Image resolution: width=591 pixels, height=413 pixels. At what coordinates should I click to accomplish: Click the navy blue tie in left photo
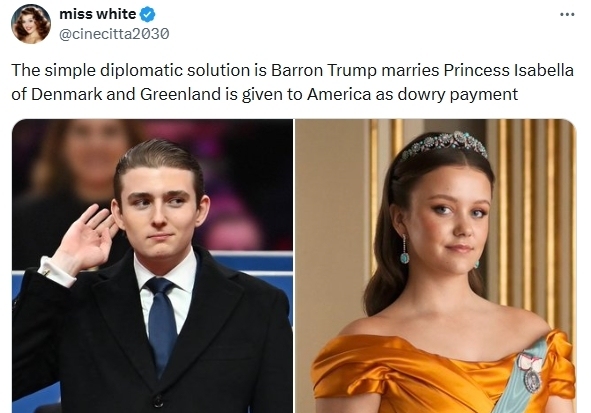coord(162,325)
